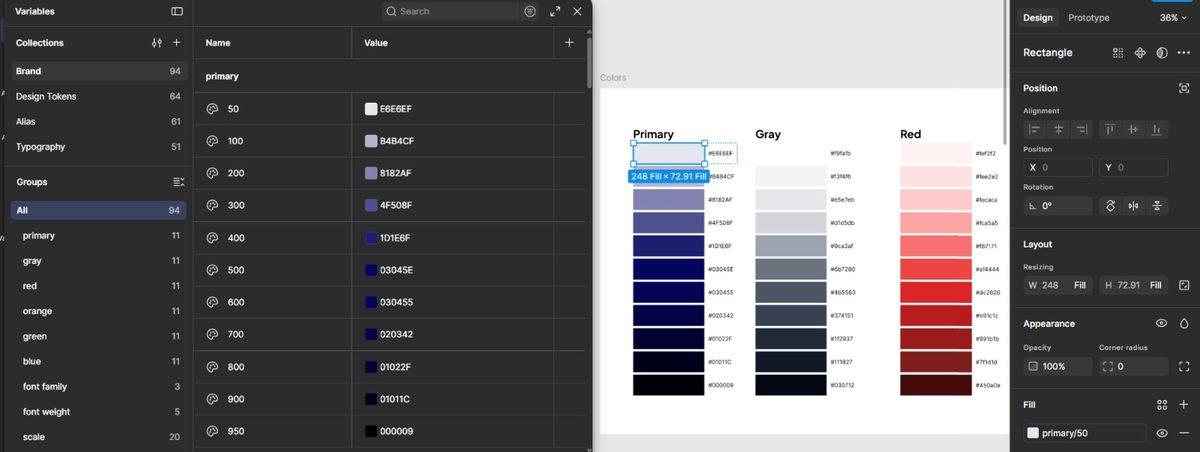The height and width of the screenshot is (452, 1200).
Task: Click the Rotation angle field
Action: tap(1057, 206)
